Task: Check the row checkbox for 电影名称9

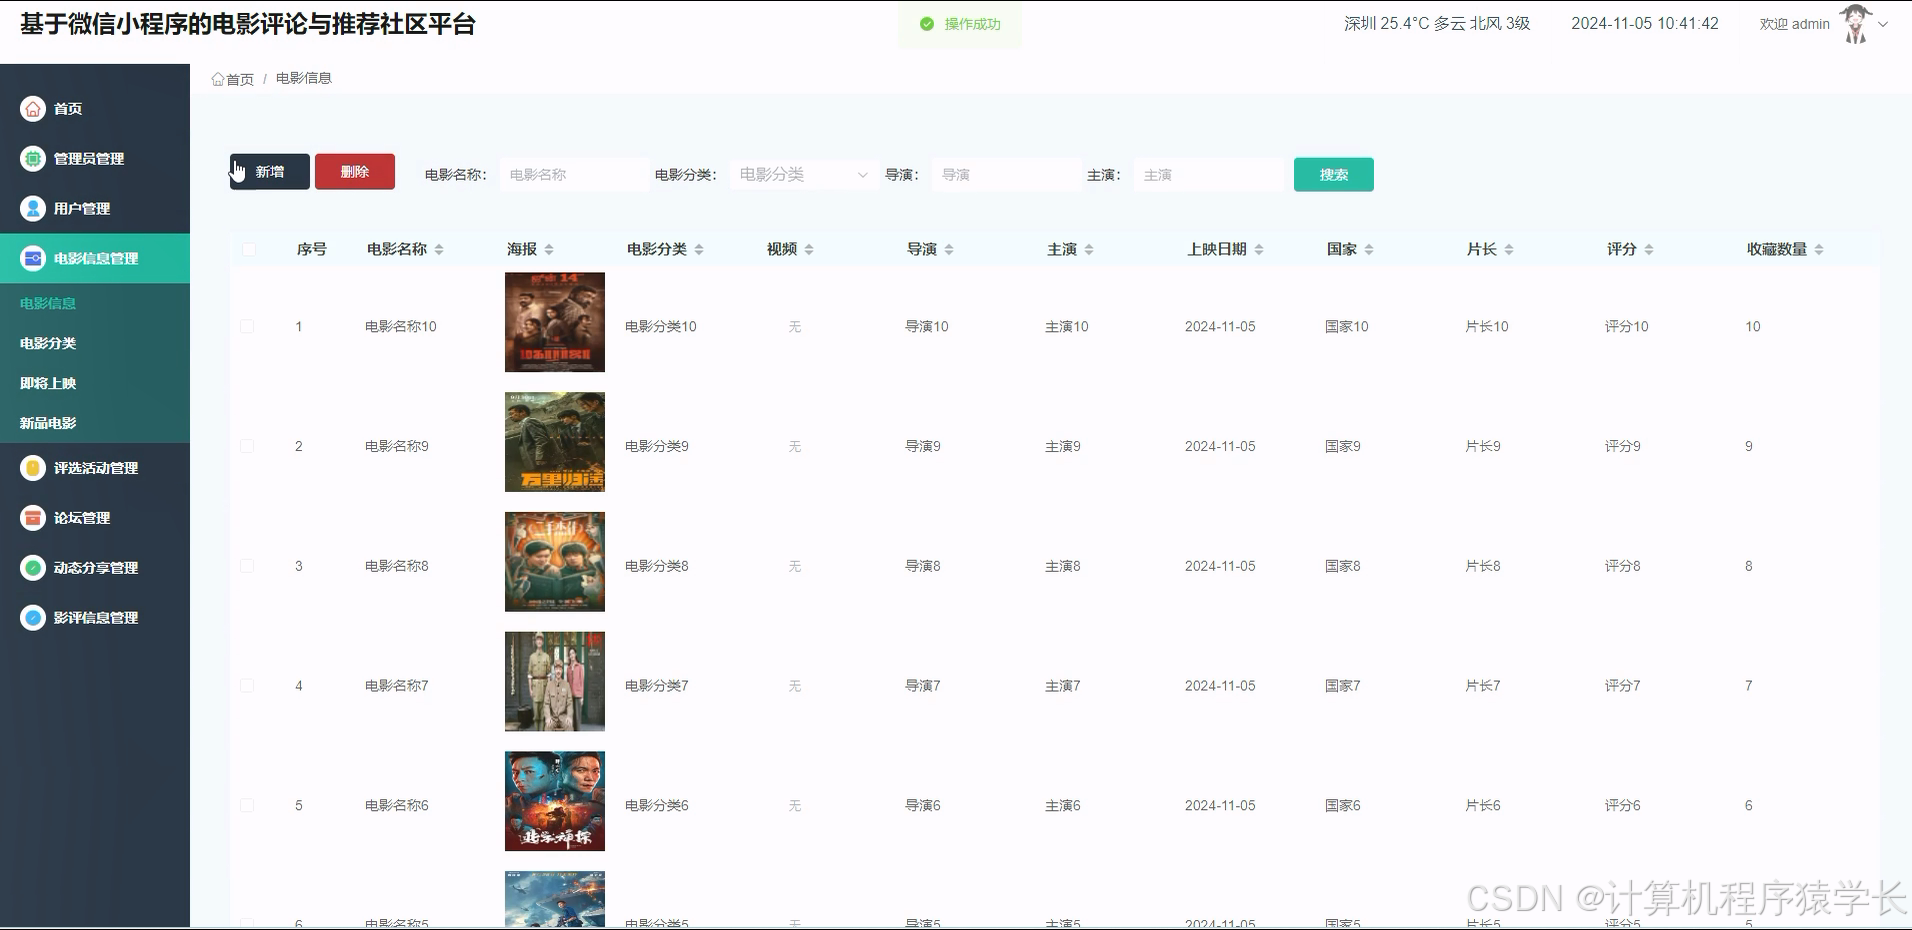Action: pyautogui.click(x=247, y=446)
